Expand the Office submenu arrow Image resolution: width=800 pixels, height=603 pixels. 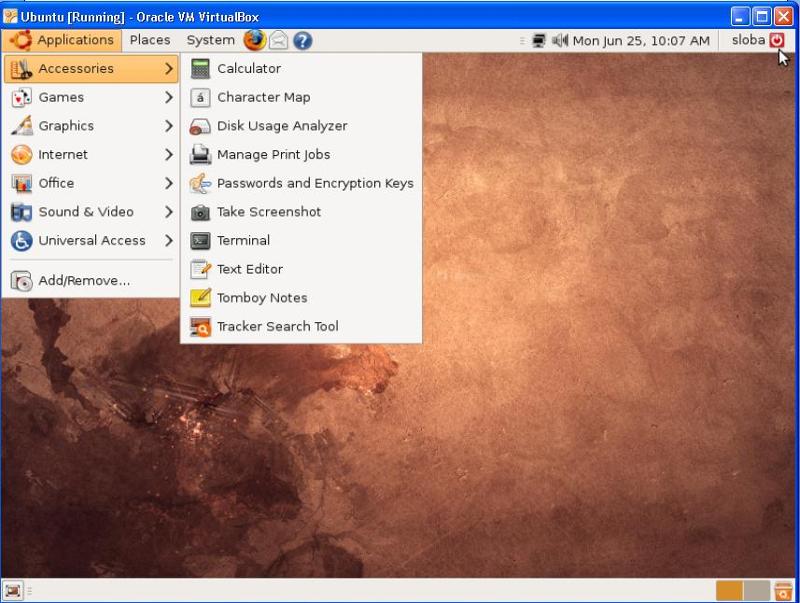click(169, 183)
